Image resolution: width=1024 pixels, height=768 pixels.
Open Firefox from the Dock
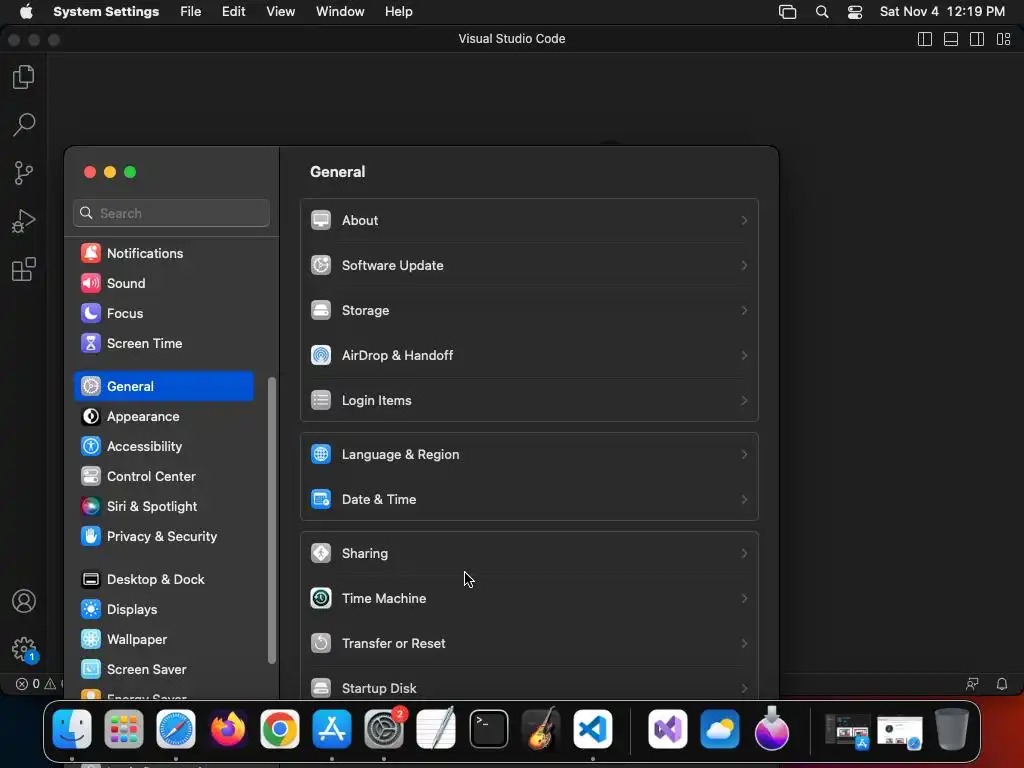pyautogui.click(x=228, y=729)
